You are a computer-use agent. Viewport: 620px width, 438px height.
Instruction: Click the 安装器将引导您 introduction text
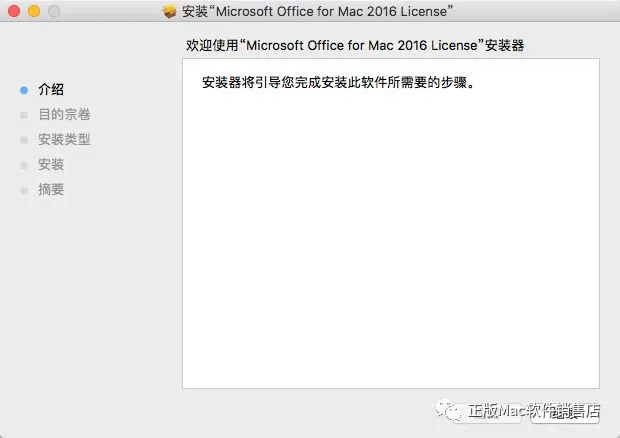(338, 82)
